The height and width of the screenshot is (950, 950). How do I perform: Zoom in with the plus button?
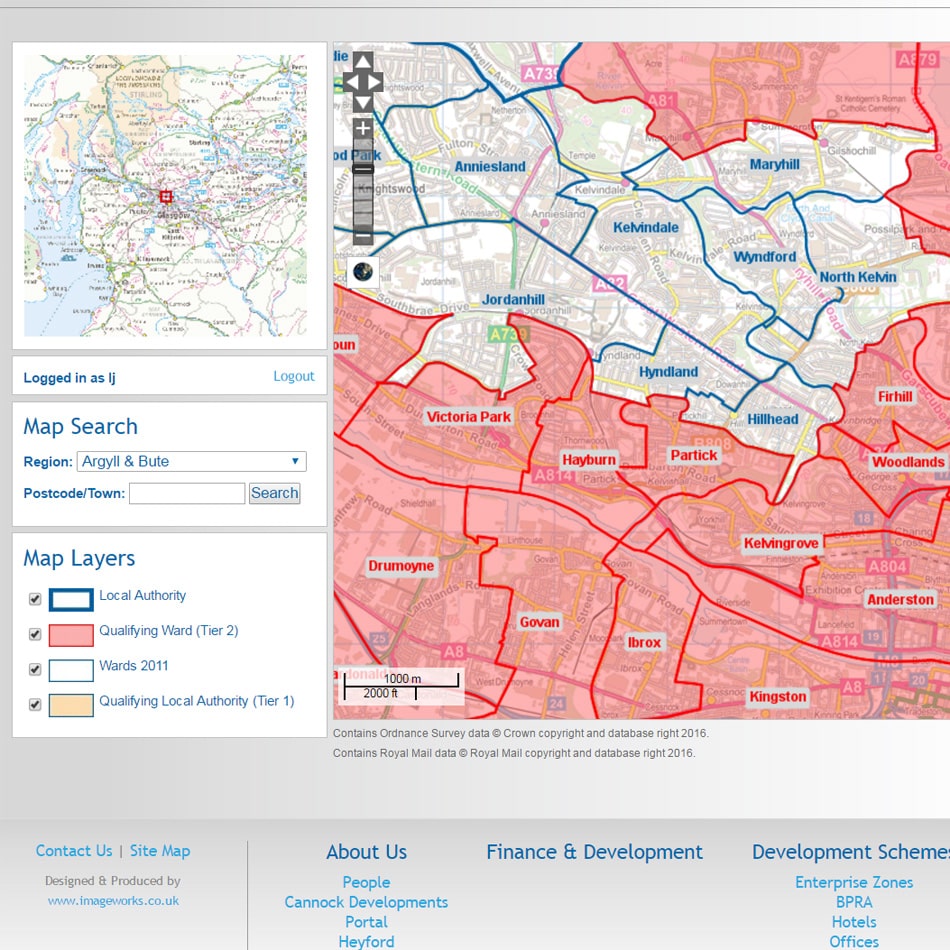click(363, 129)
